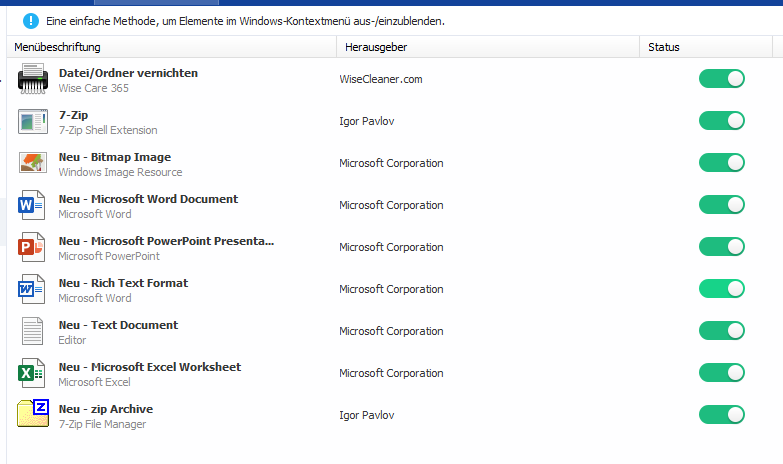Click the 'Microsoft Excel' subtitle
The image size is (783, 464).
[x=94, y=382]
